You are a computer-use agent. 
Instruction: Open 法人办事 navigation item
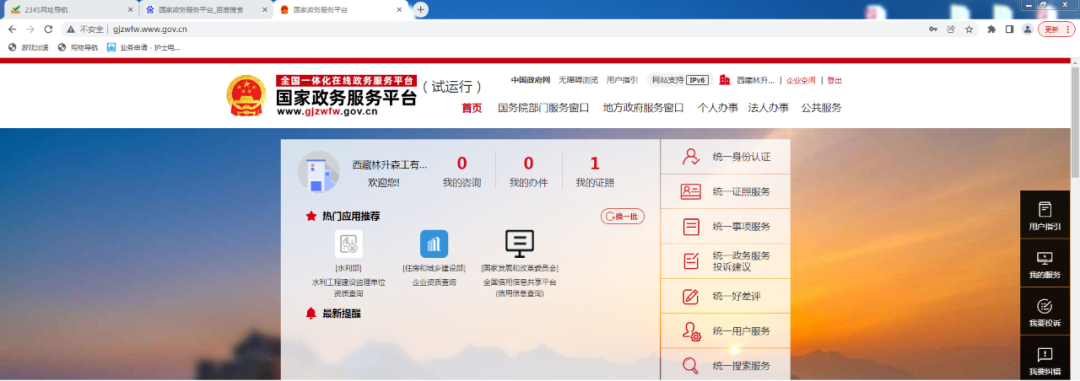click(769, 107)
